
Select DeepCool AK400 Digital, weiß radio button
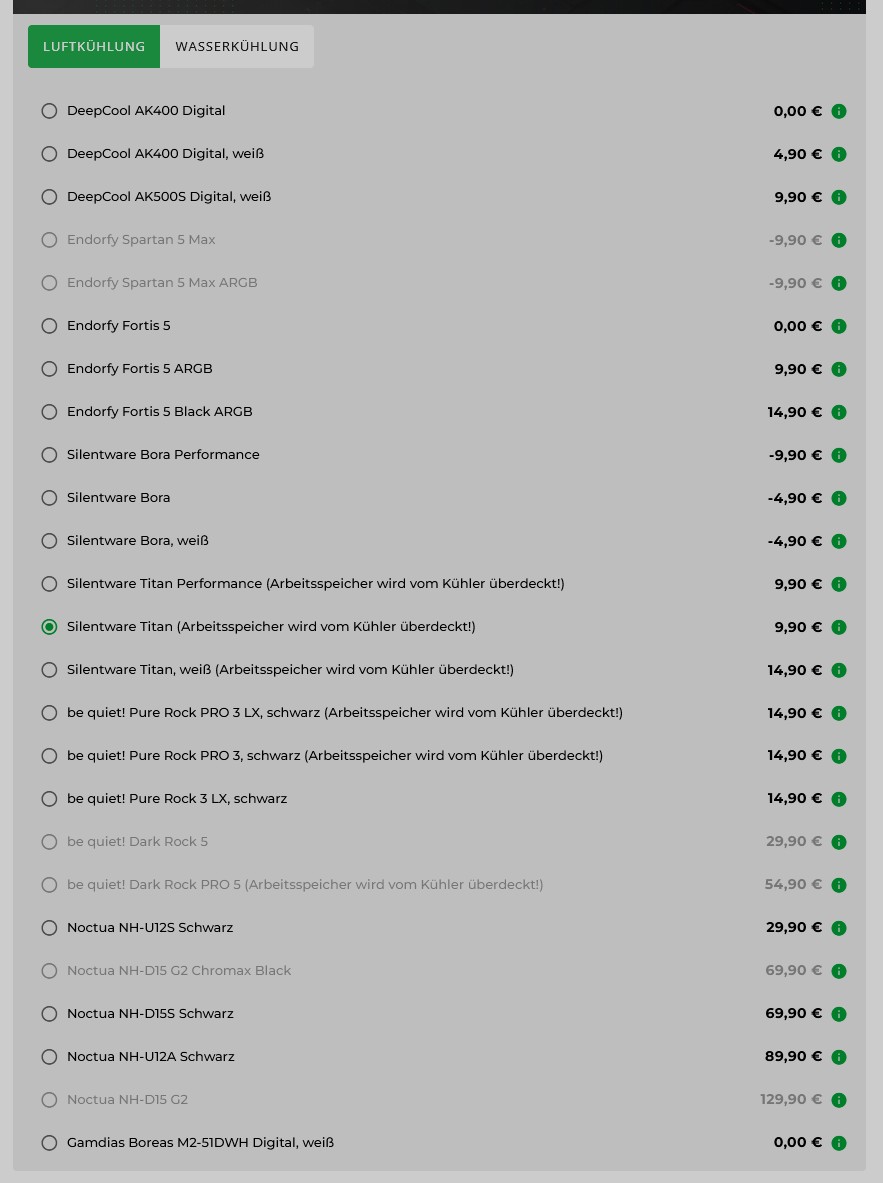click(x=49, y=154)
